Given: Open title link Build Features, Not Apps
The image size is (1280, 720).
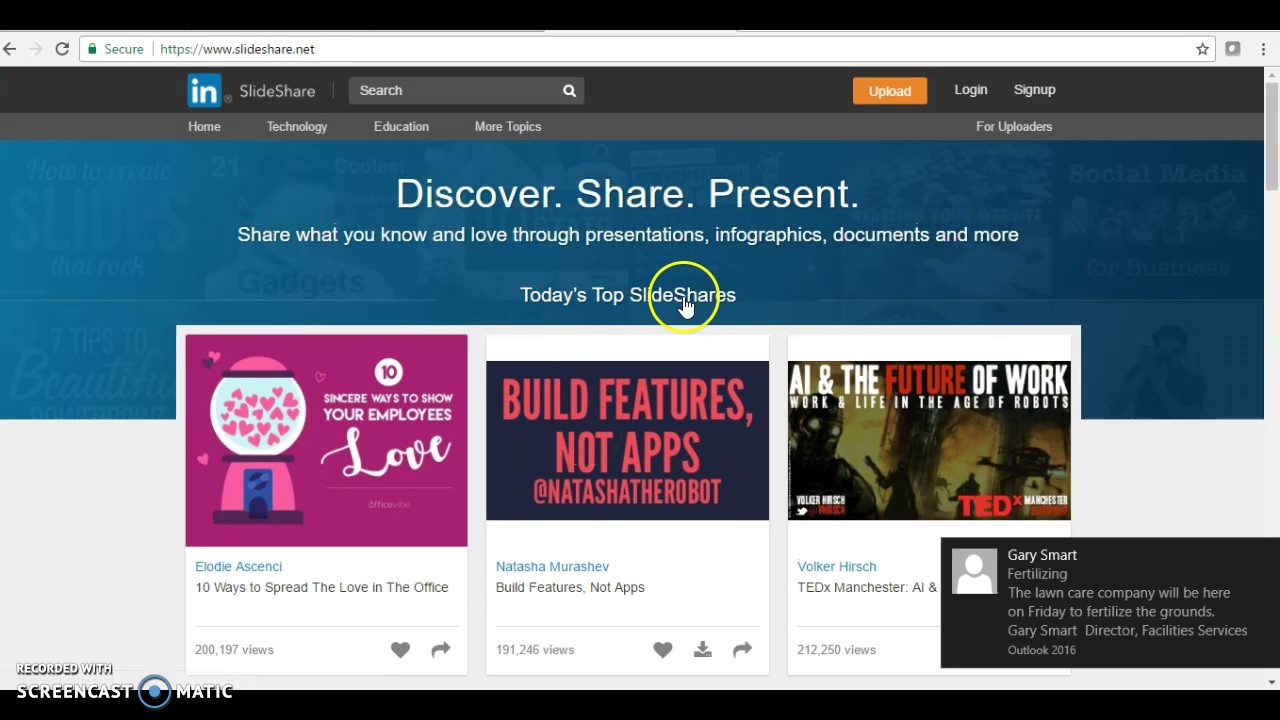Looking at the screenshot, I should click(570, 587).
